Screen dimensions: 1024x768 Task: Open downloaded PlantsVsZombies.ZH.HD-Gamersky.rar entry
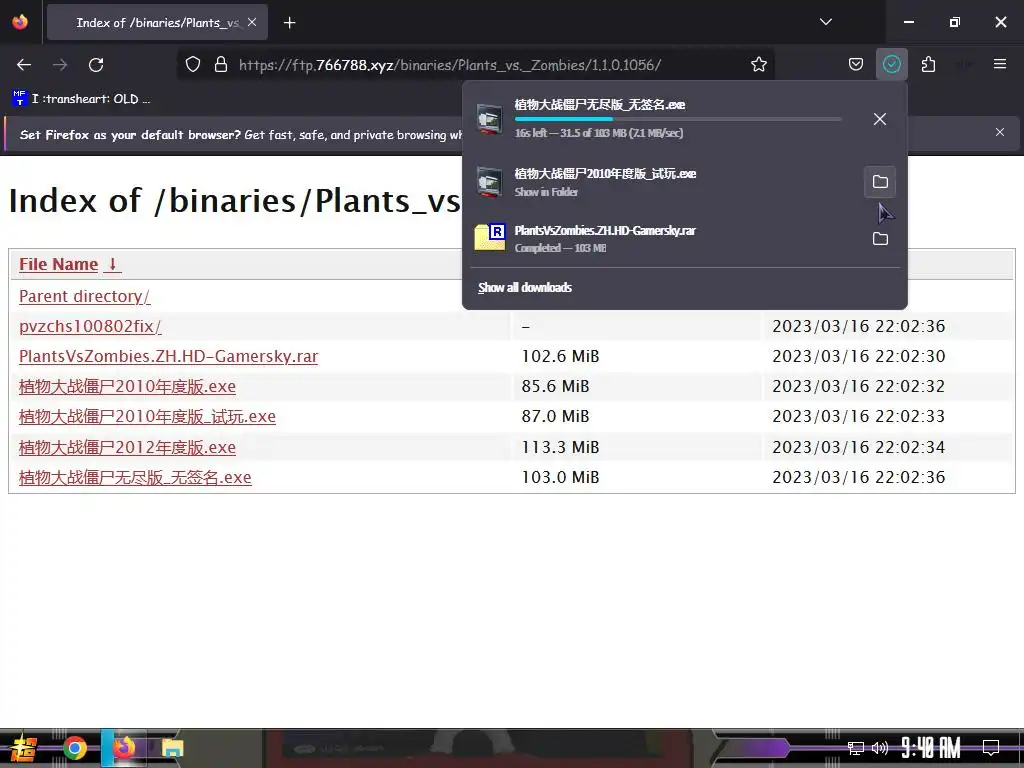663,238
